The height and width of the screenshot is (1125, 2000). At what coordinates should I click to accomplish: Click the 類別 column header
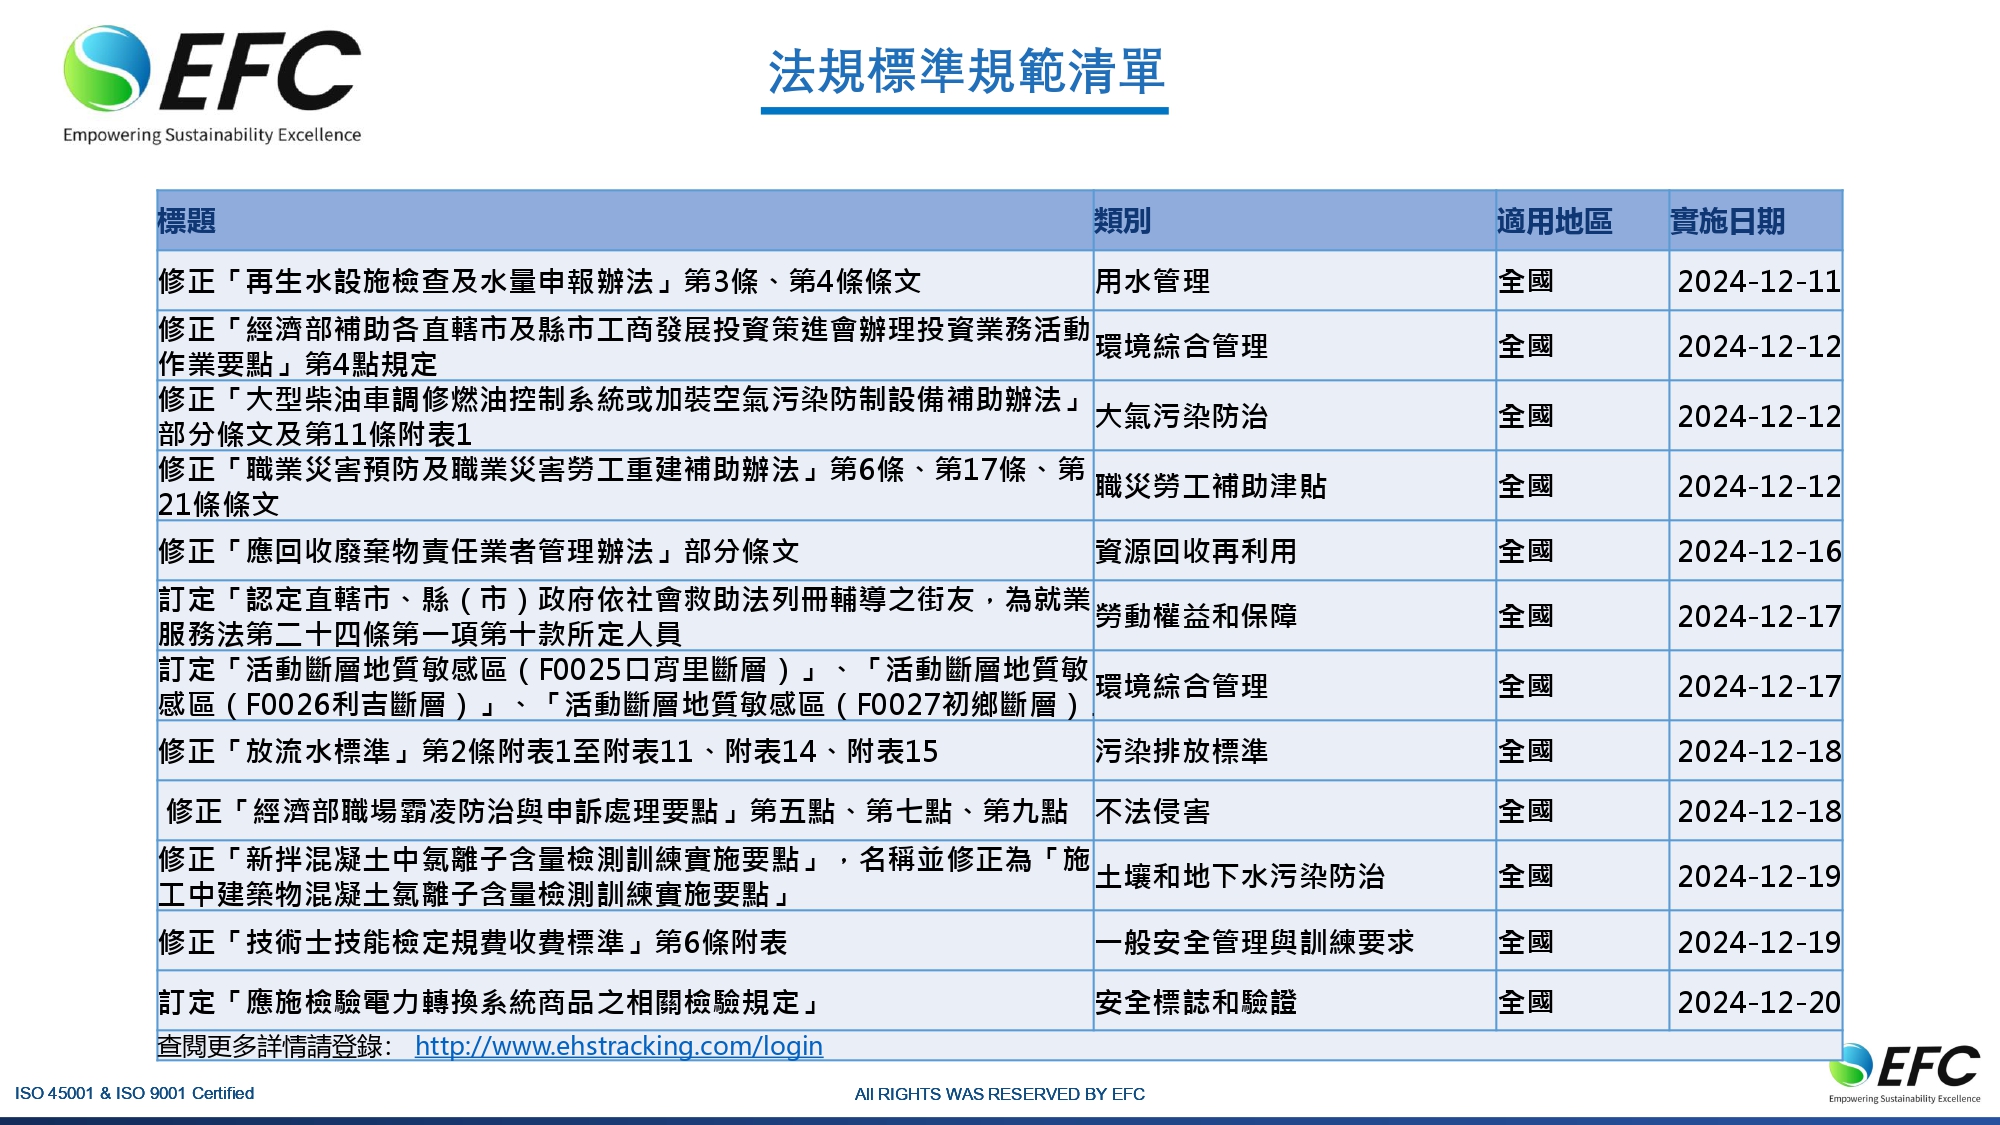(1294, 221)
